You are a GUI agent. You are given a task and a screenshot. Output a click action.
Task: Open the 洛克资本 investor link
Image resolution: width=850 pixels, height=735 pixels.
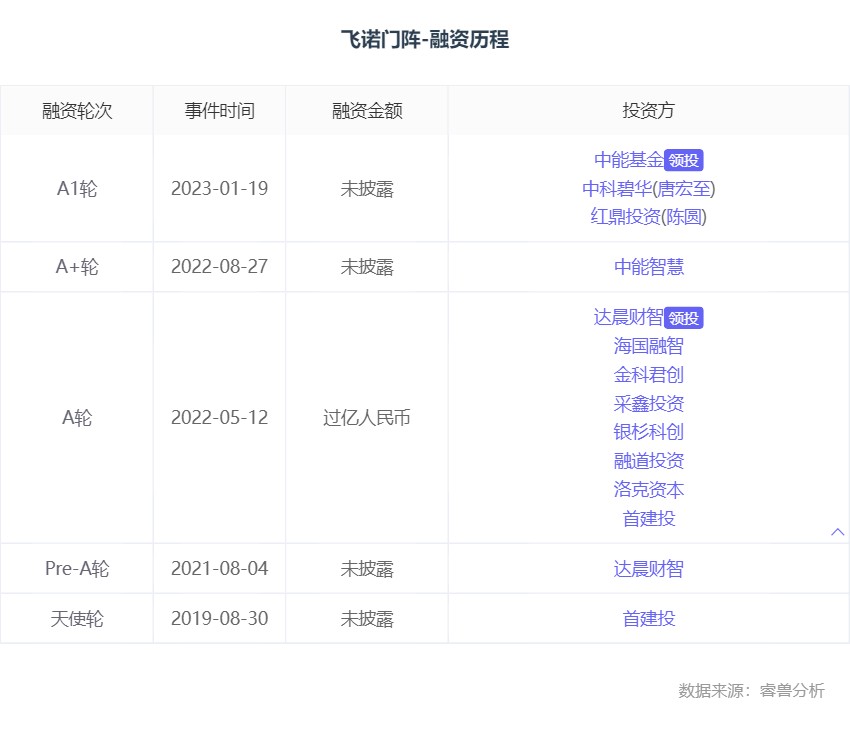(649, 490)
